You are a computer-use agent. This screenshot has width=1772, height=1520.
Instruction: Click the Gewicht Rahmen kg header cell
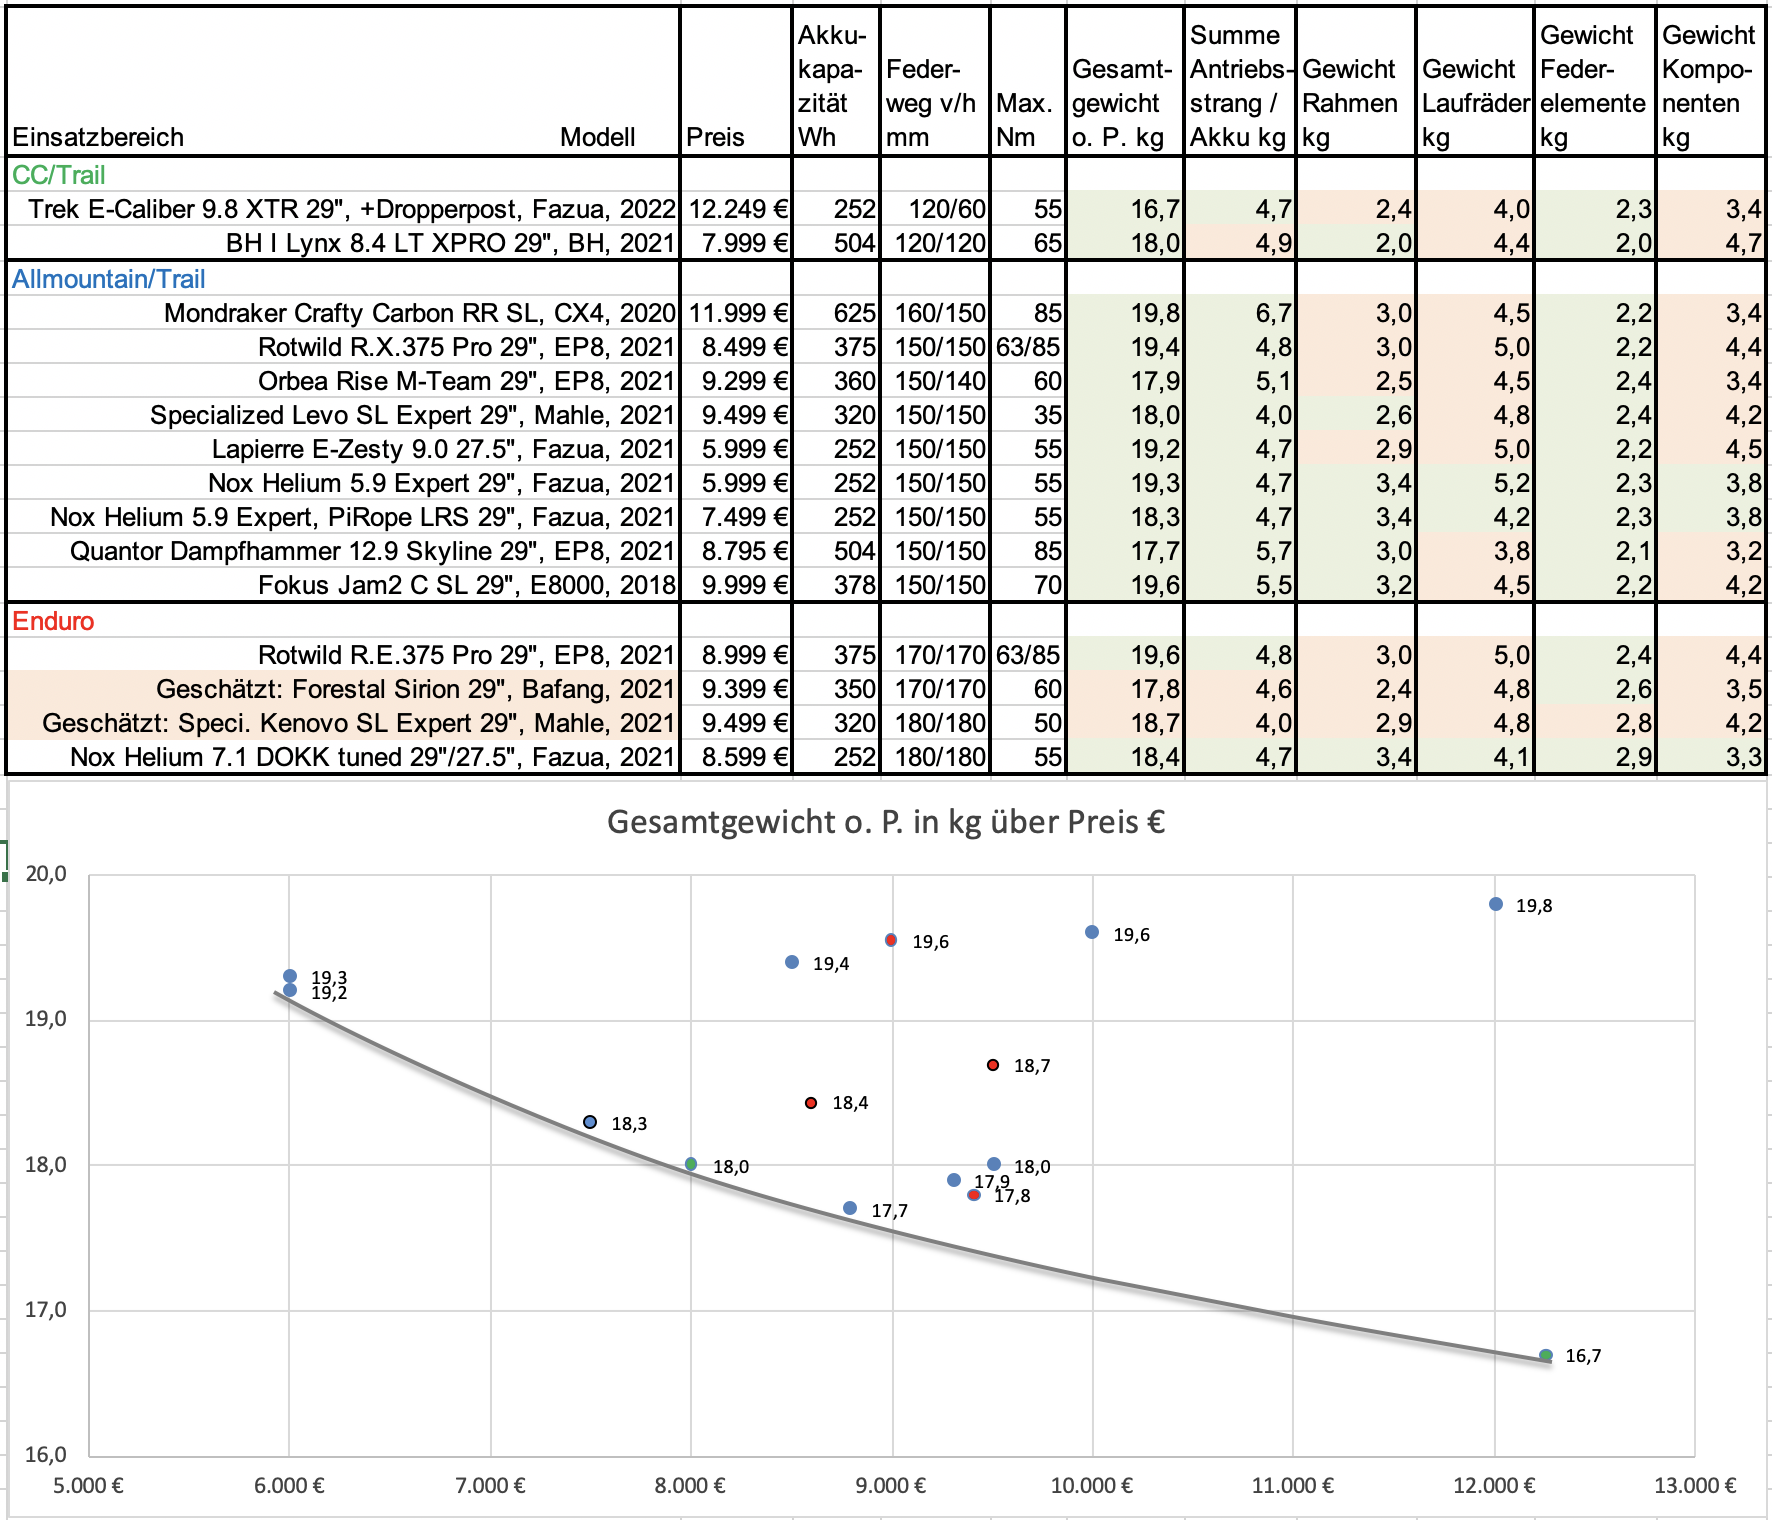coord(1352,103)
